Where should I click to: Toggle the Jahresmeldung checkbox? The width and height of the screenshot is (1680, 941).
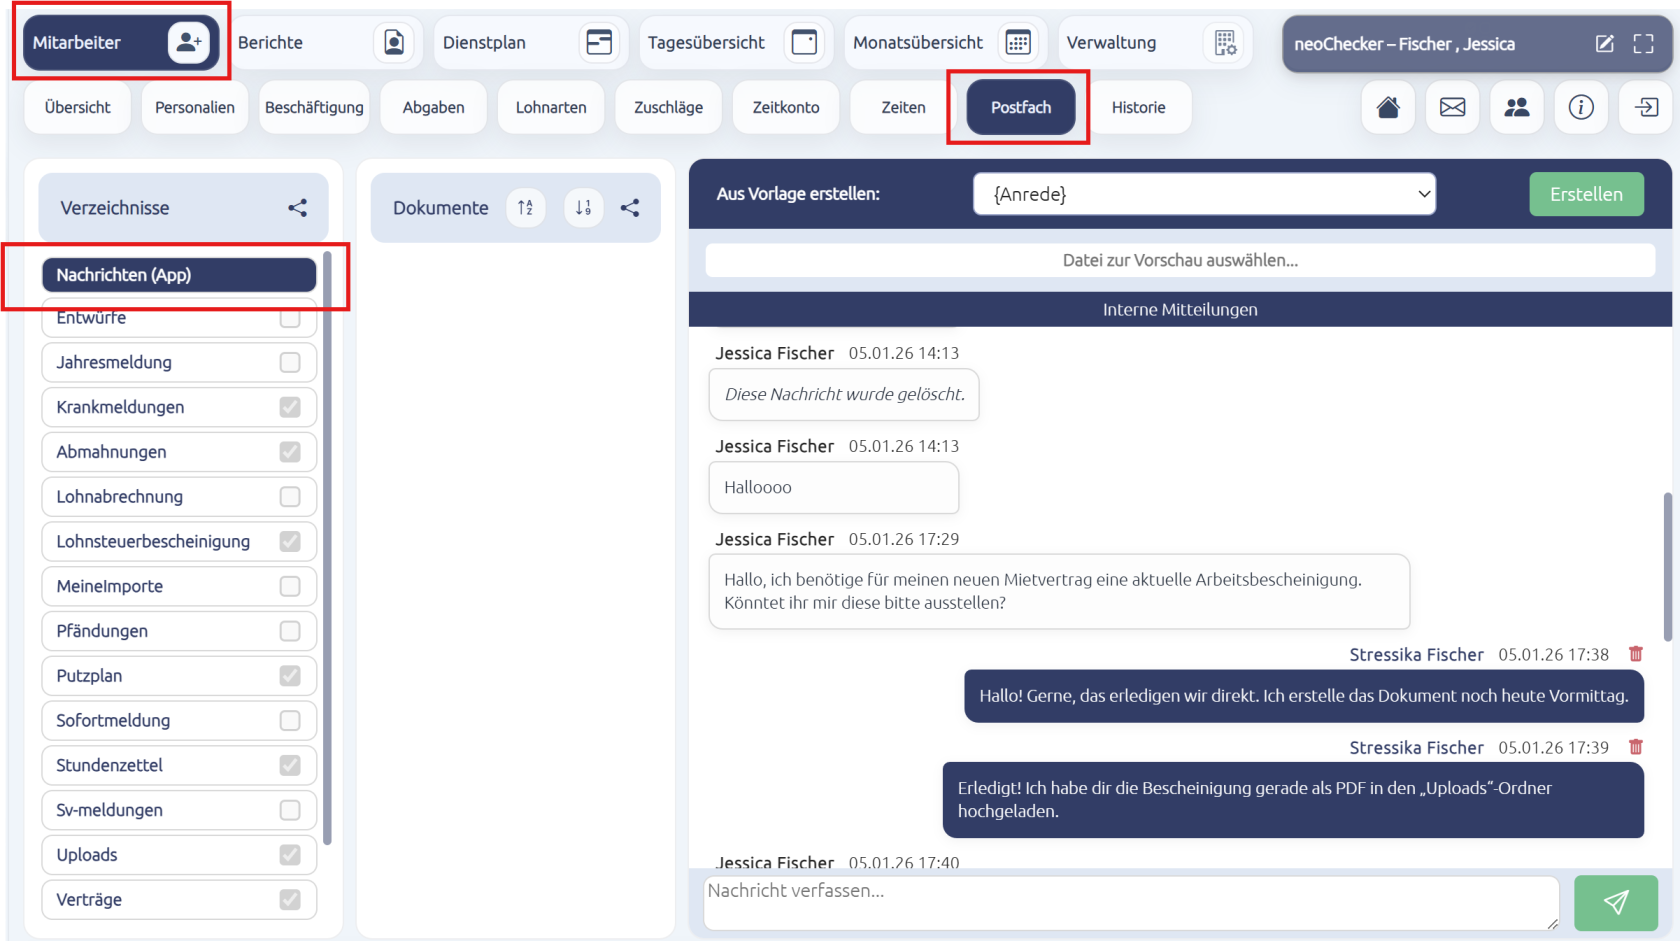(290, 362)
